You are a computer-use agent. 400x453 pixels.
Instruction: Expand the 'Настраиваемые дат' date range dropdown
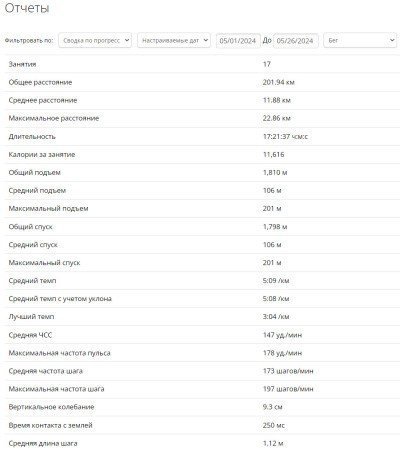174,40
